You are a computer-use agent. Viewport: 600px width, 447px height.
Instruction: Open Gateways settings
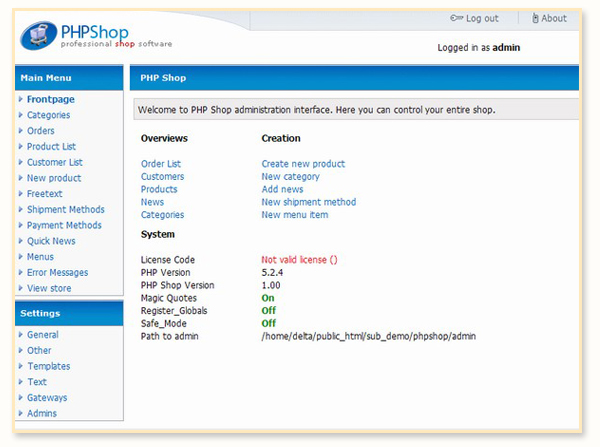coord(47,398)
